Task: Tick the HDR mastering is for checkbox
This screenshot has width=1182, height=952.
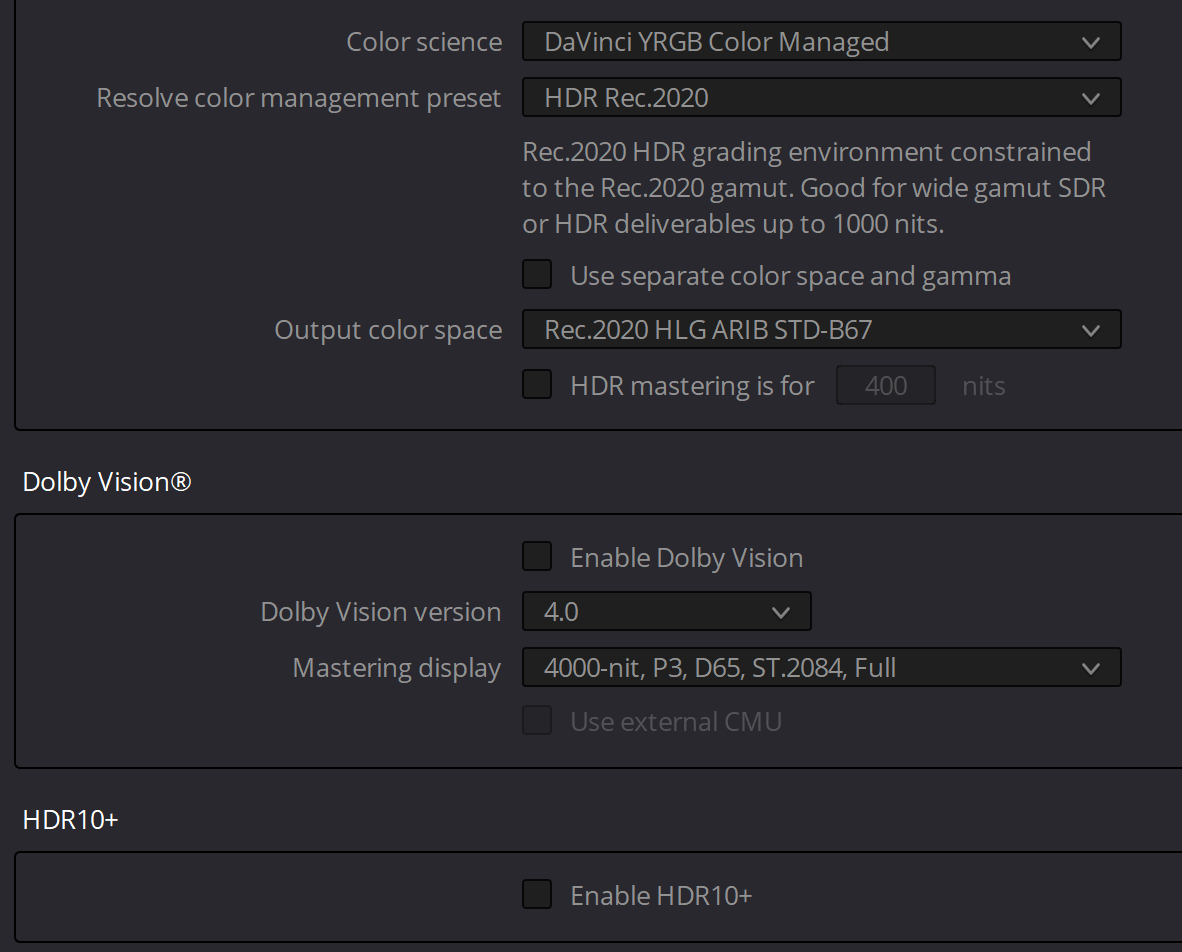Action: pyautogui.click(x=537, y=384)
